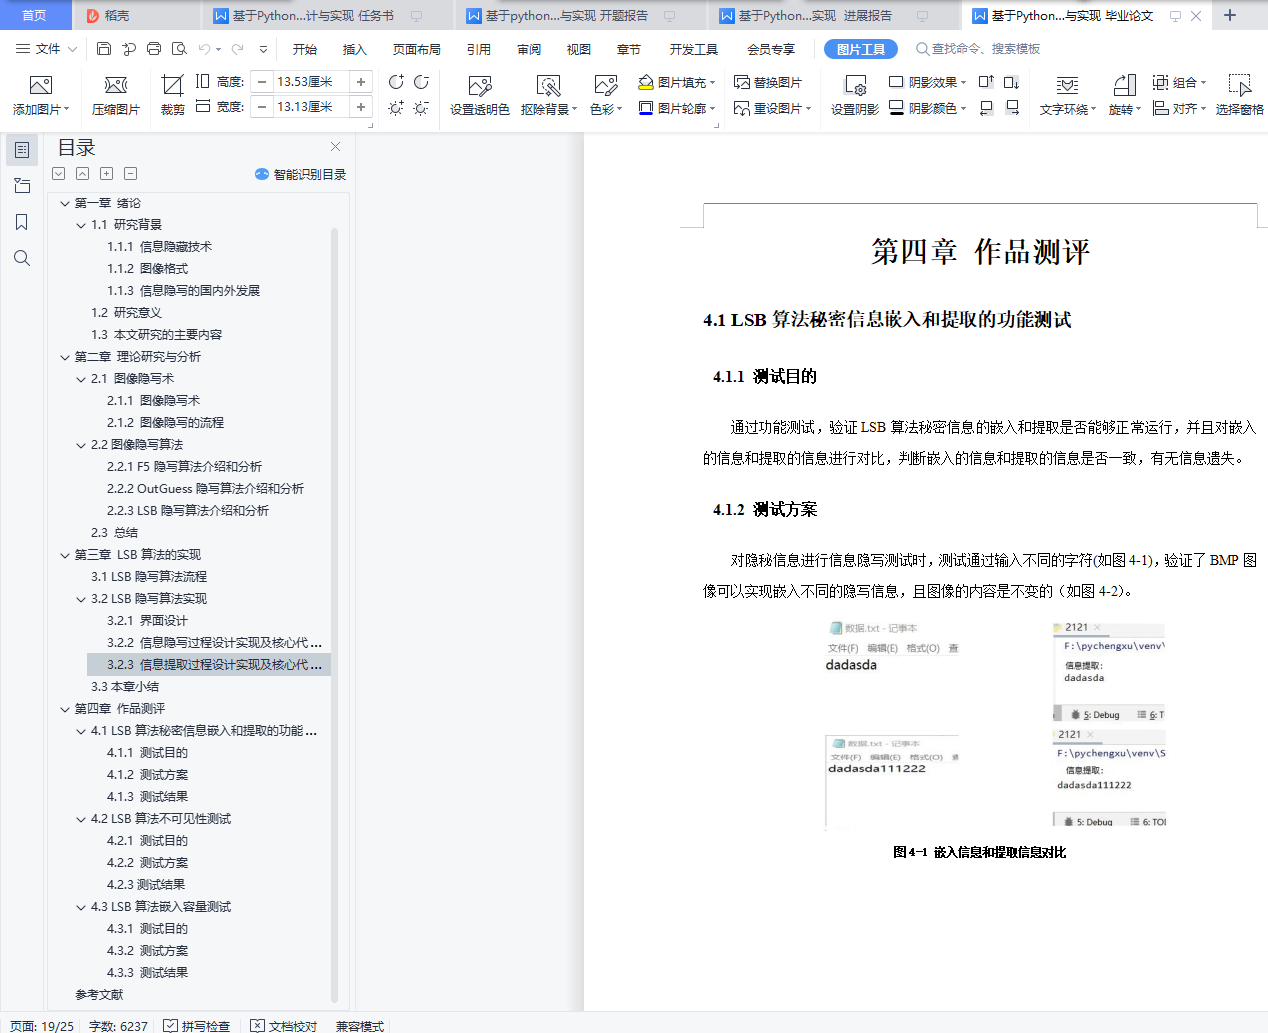Close the 目录 navigation pane
Image resolution: width=1268 pixels, height=1033 pixels.
tap(335, 147)
